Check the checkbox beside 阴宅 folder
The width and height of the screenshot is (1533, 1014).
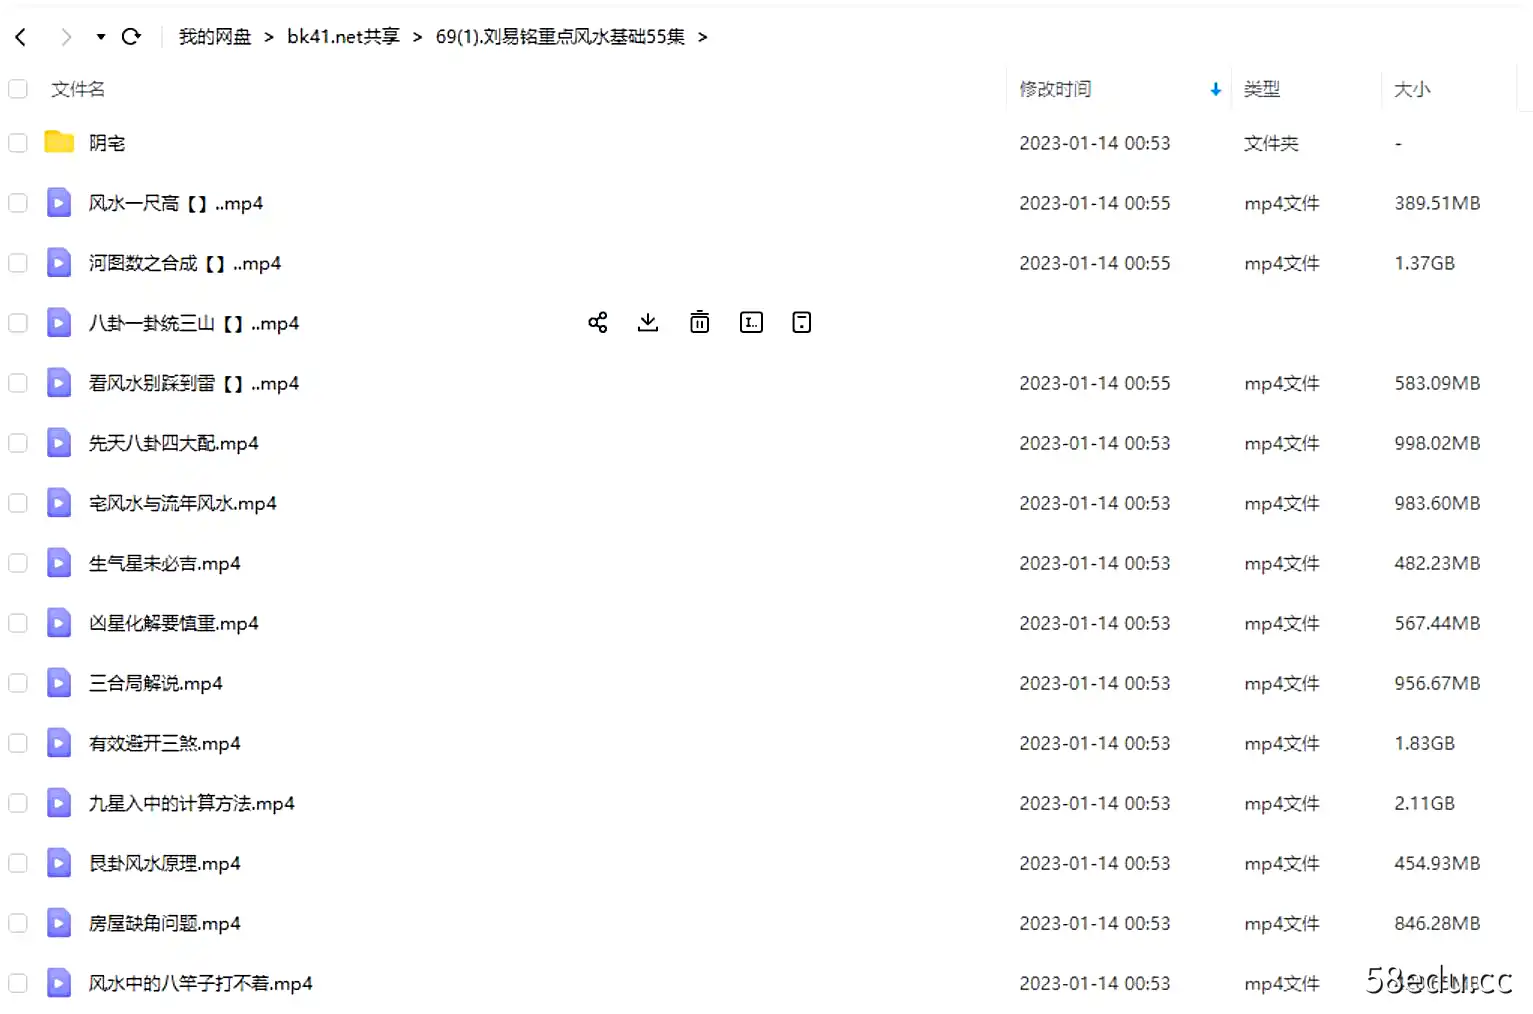pyautogui.click(x=17, y=142)
